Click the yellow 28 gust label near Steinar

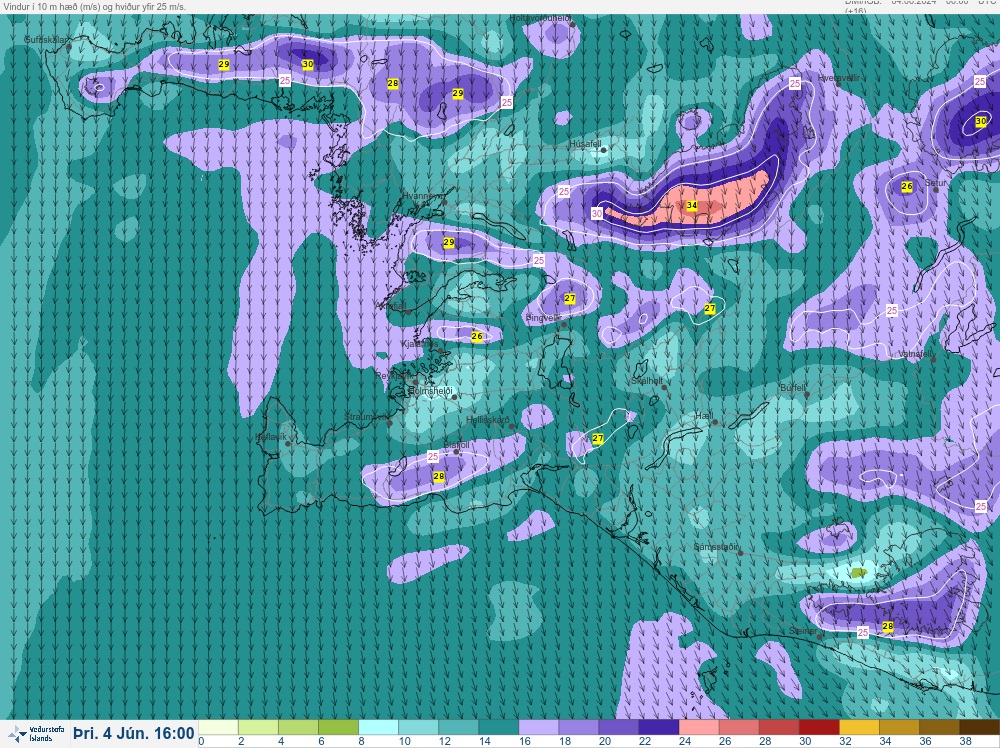(888, 627)
